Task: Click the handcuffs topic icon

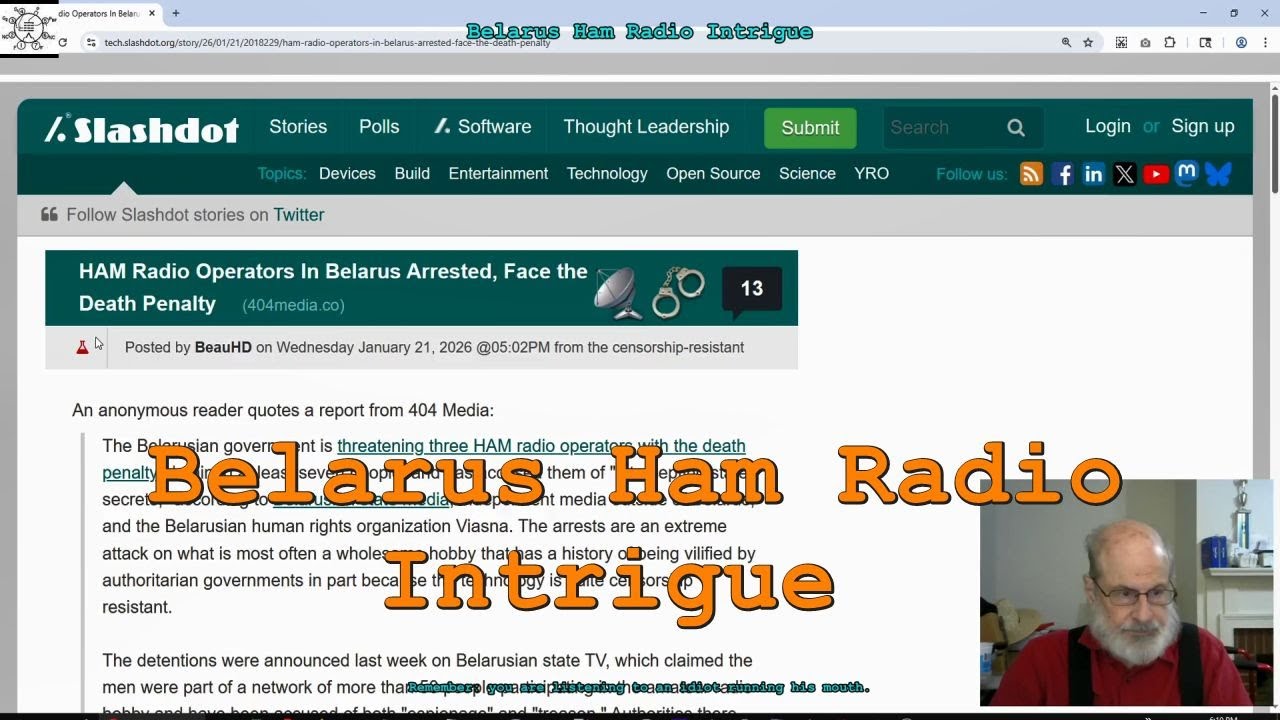Action: [x=678, y=292]
